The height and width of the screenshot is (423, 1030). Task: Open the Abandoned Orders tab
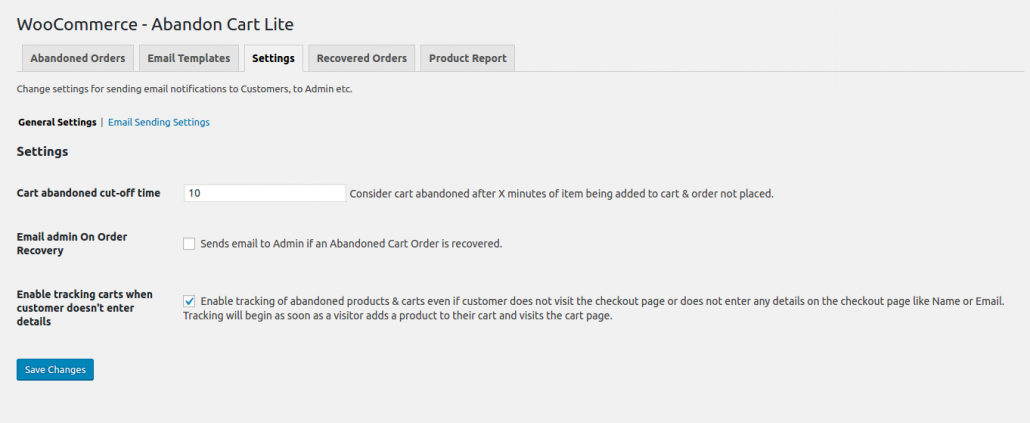click(78, 58)
